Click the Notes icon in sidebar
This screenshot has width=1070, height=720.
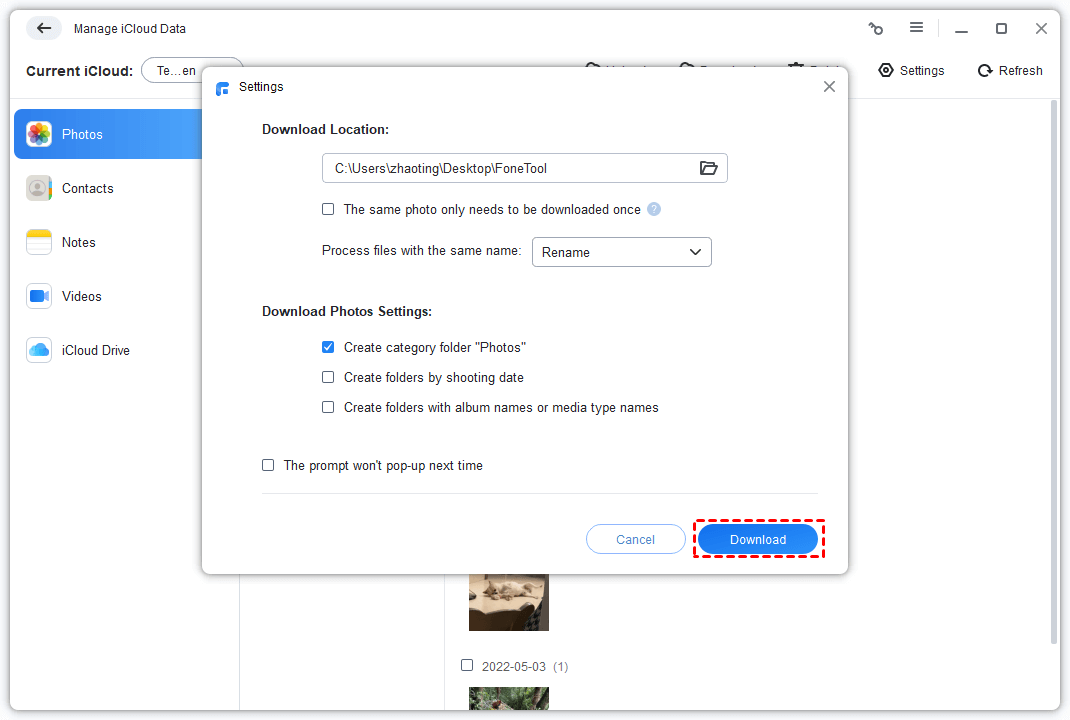click(x=39, y=242)
